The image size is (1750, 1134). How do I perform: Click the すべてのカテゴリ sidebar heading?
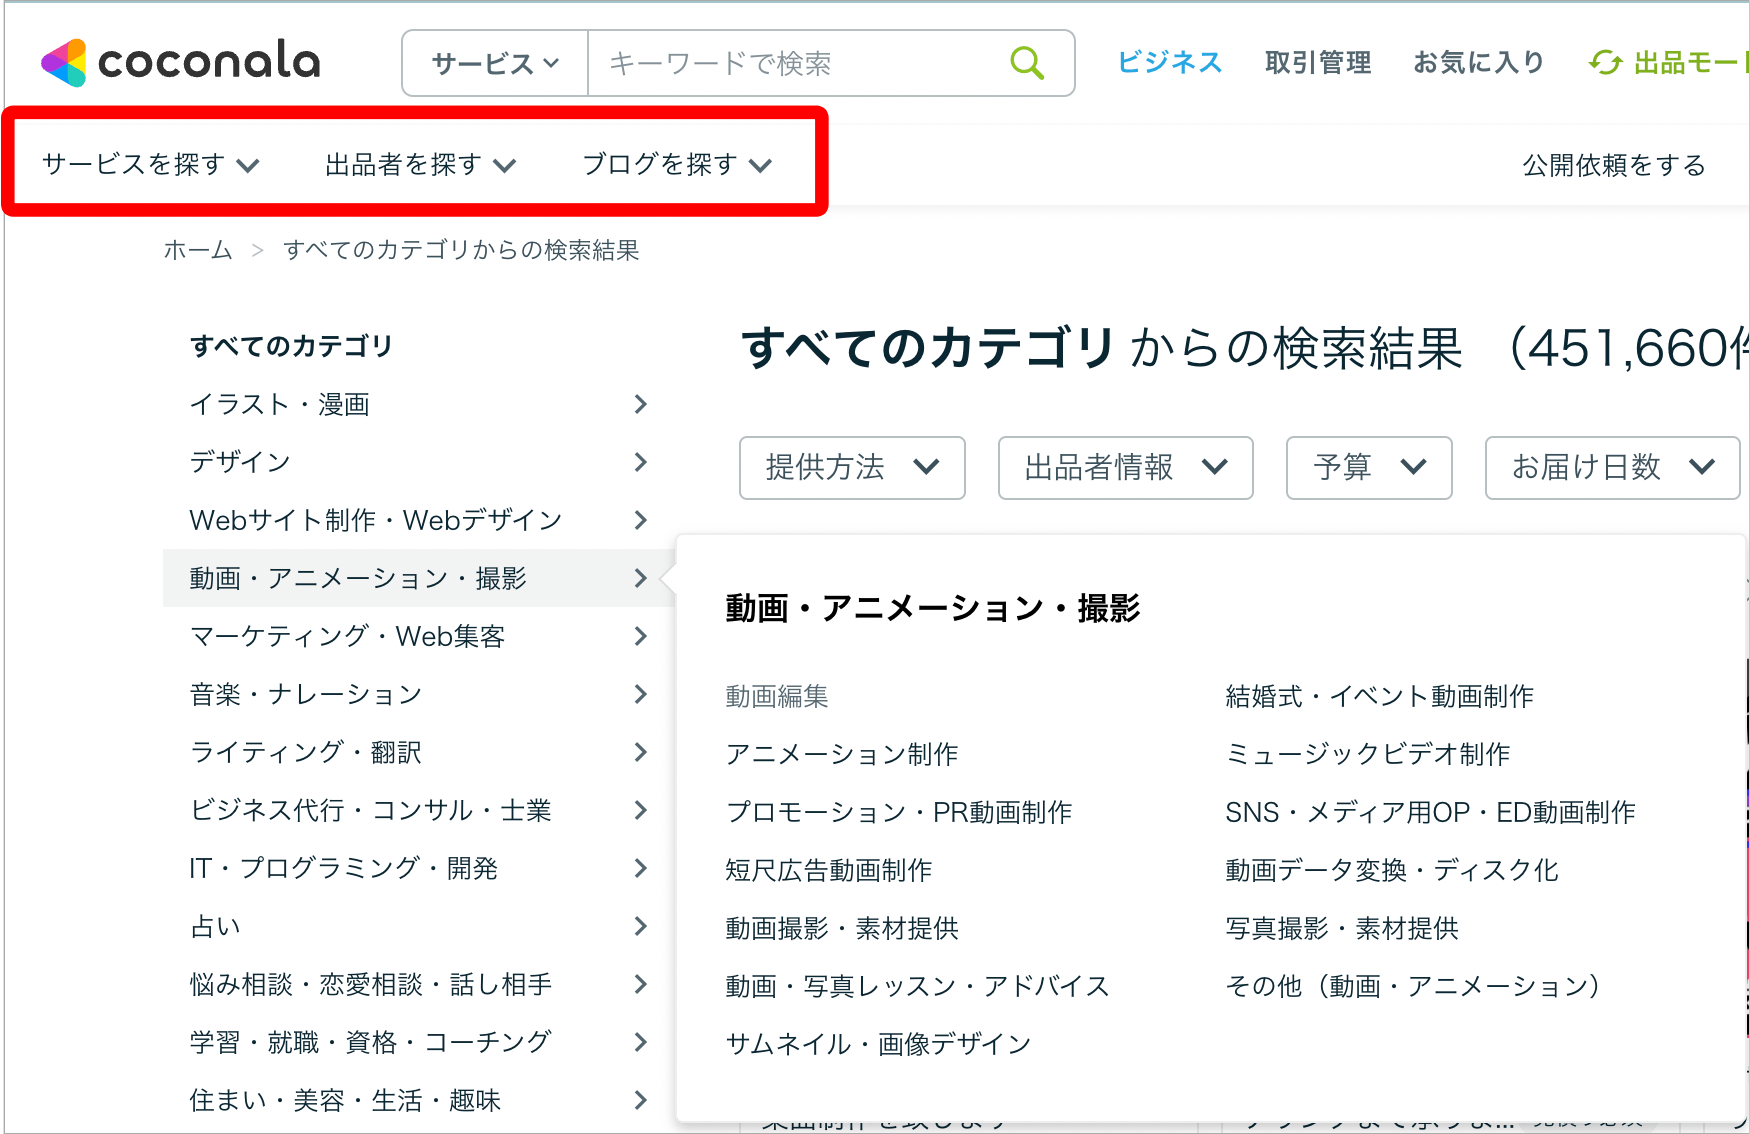[291, 346]
